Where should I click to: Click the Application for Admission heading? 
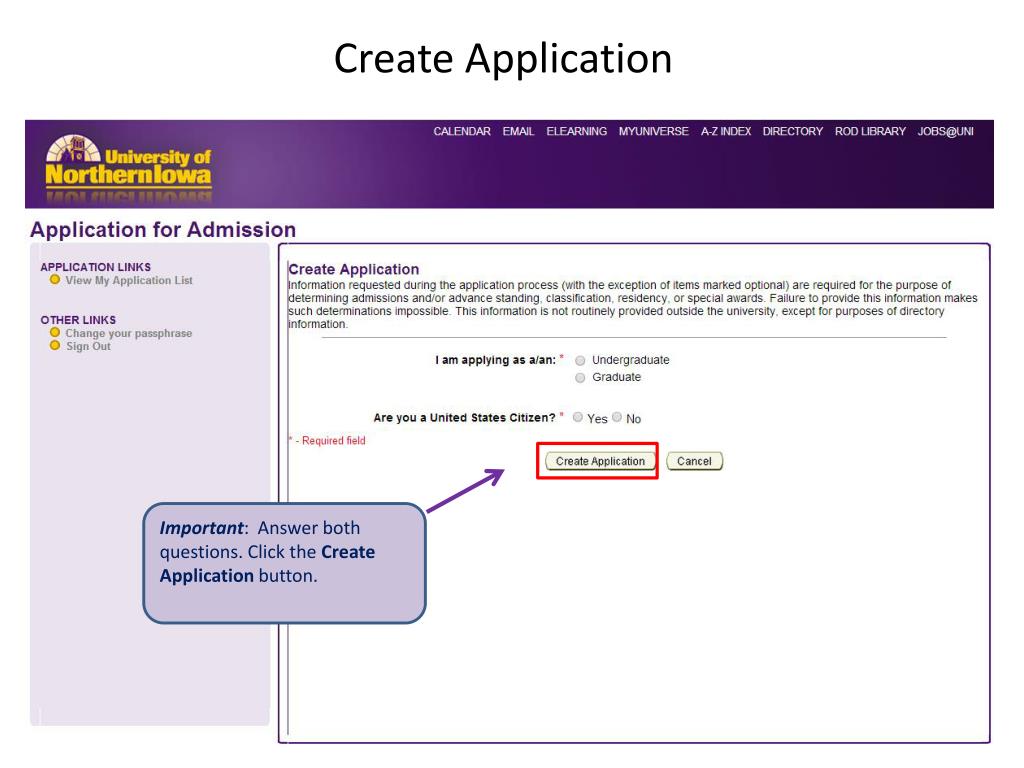[x=163, y=230]
